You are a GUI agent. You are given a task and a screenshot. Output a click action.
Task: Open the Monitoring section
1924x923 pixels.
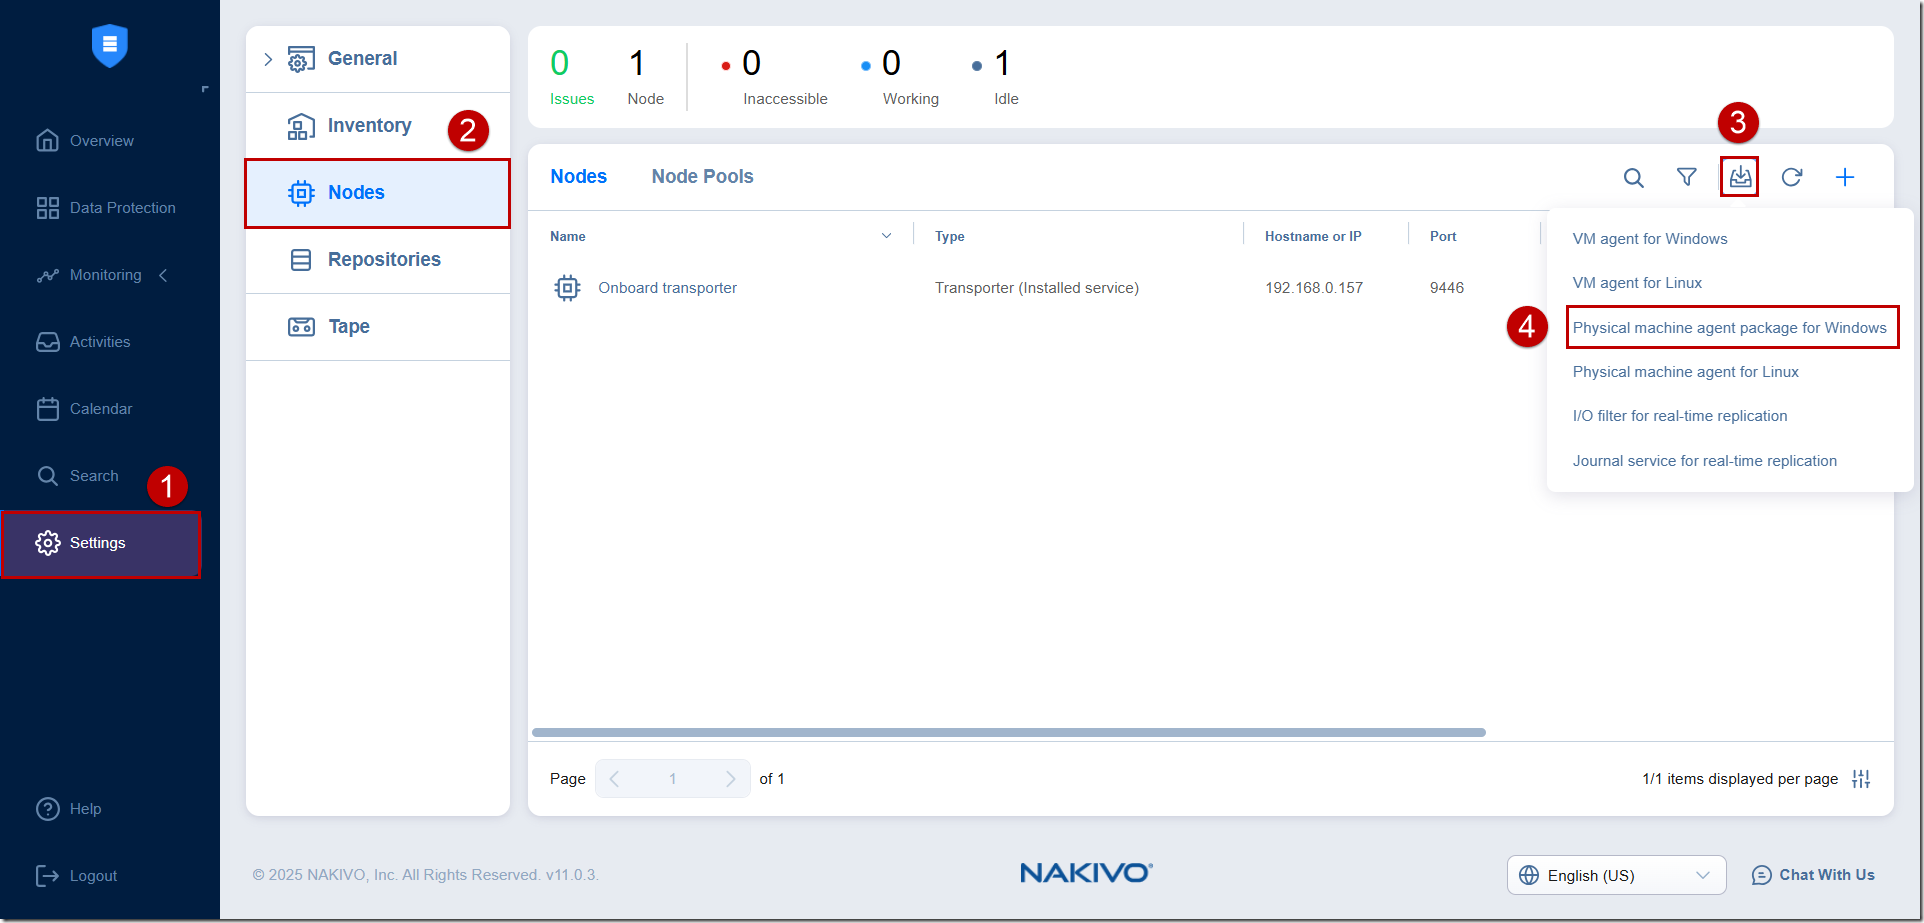(90, 275)
